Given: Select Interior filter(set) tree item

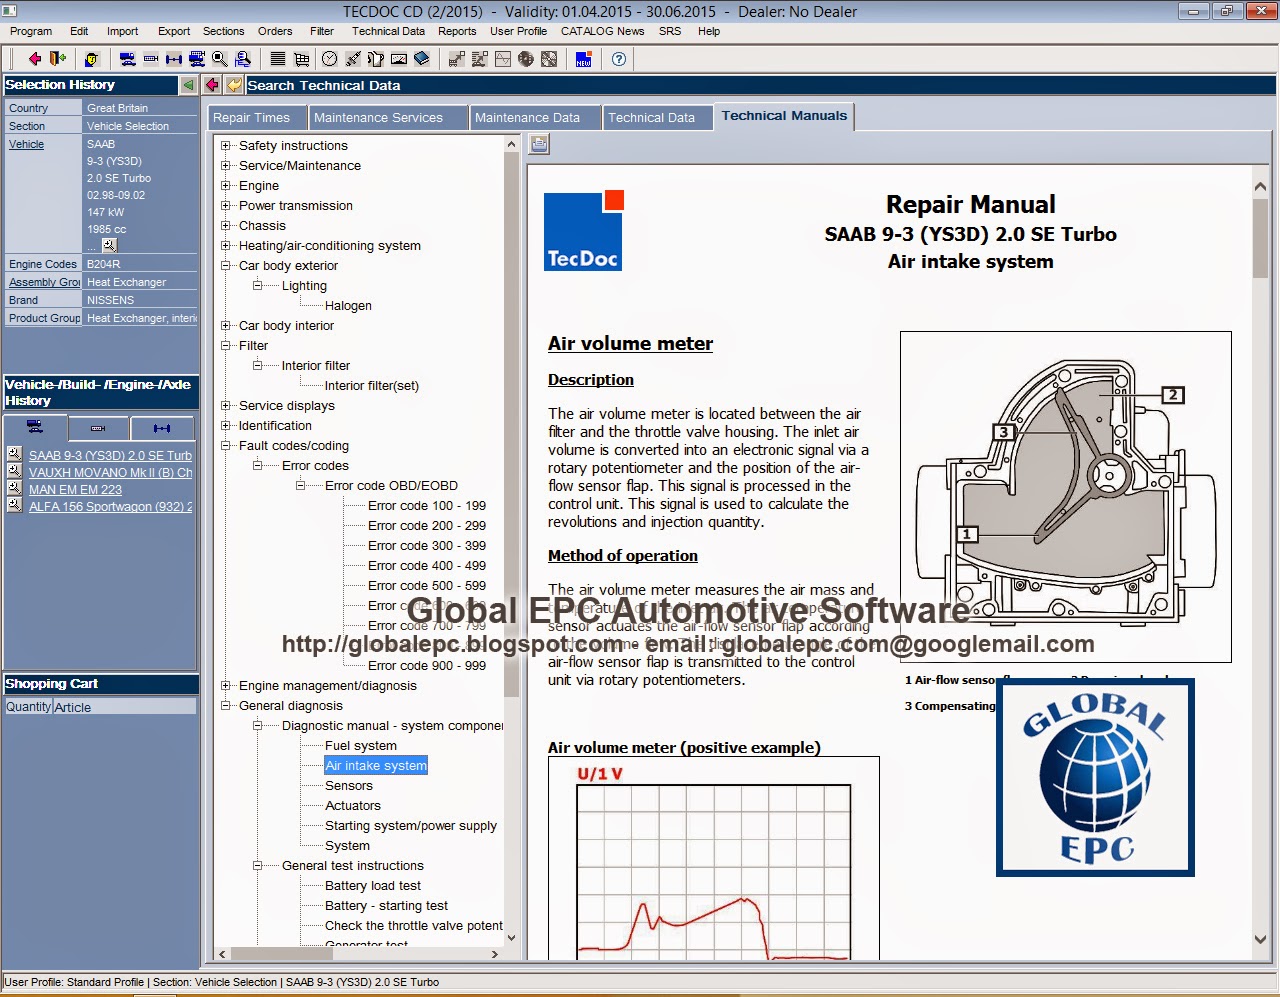Looking at the screenshot, I should (372, 386).
